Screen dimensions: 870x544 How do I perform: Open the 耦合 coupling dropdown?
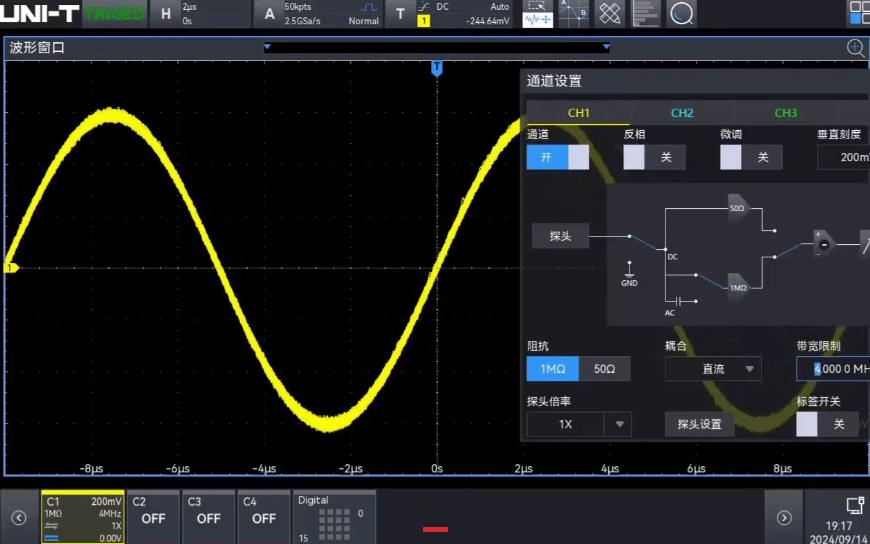(713, 369)
